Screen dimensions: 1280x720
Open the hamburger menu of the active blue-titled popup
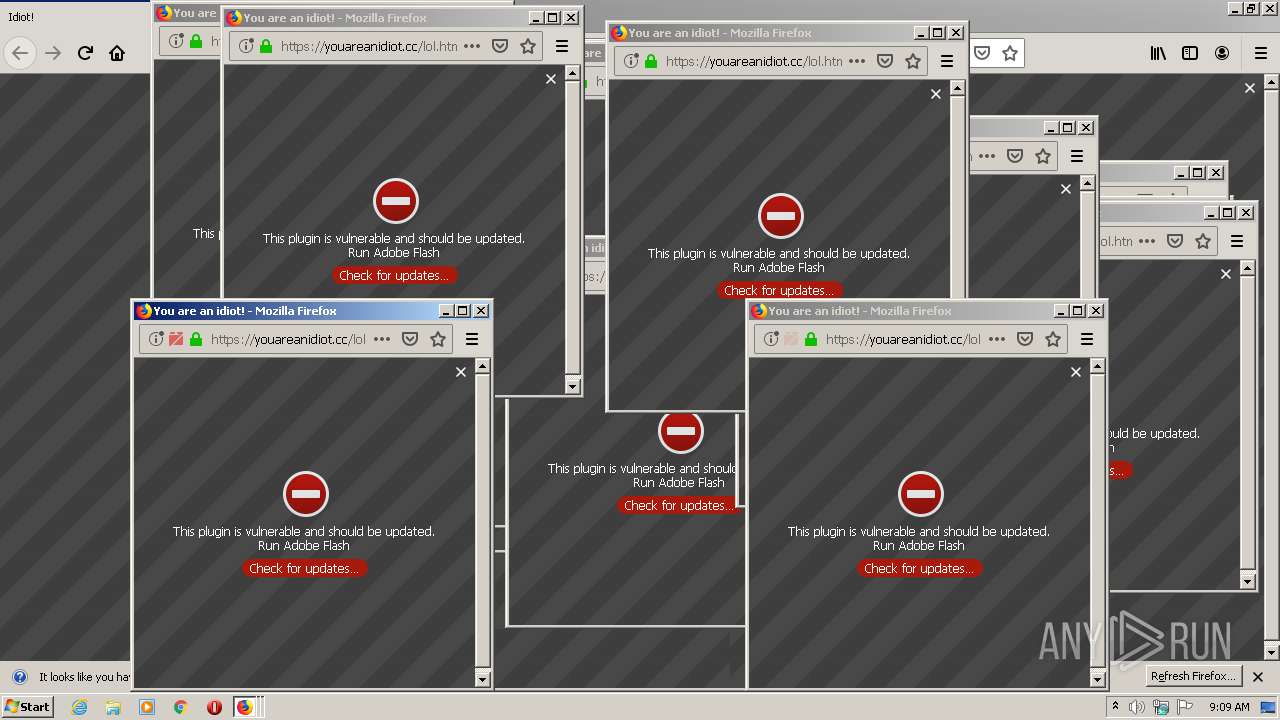[x=472, y=339]
